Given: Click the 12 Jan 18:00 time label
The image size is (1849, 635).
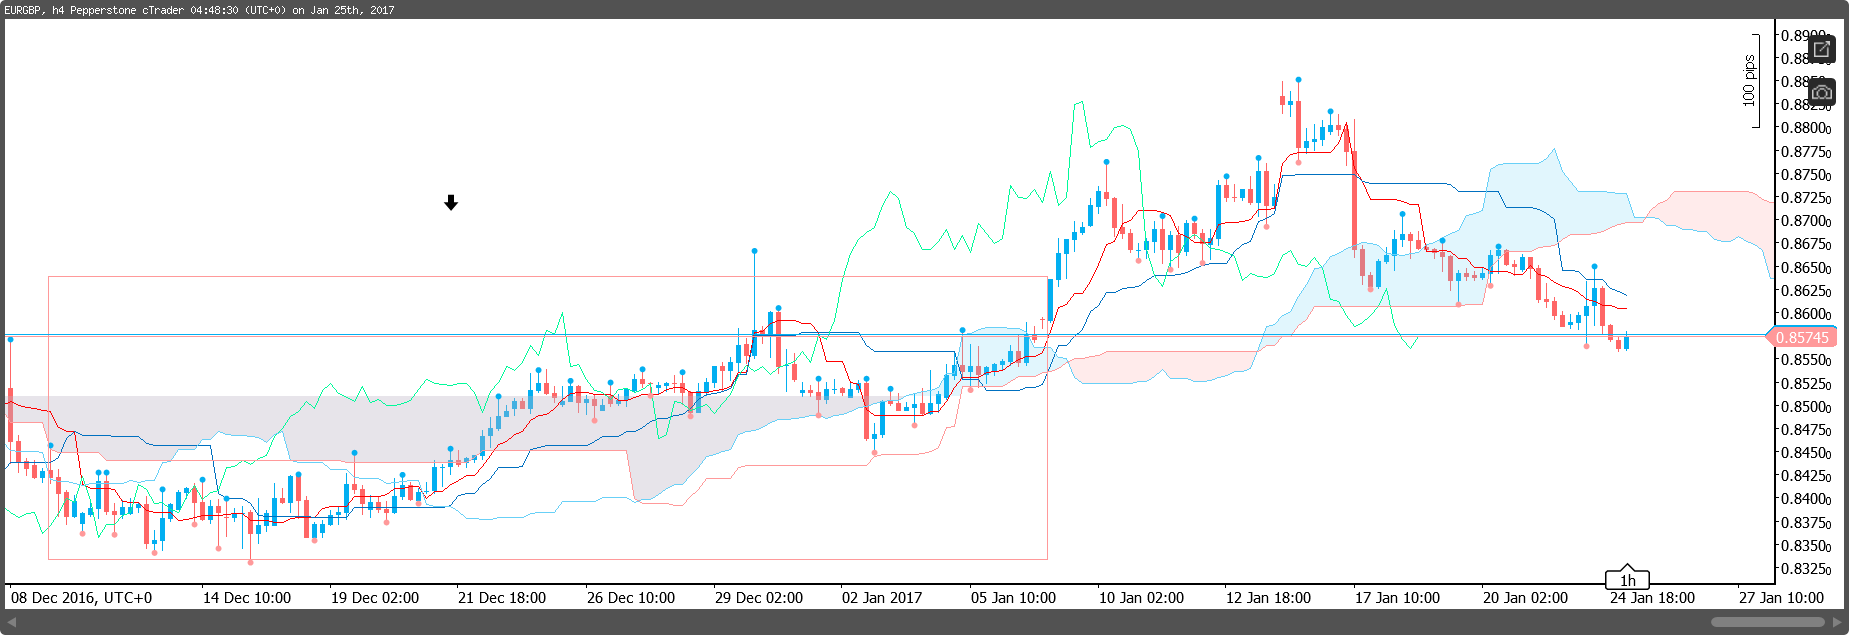Looking at the screenshot, I should click(x=1268, y=598).
